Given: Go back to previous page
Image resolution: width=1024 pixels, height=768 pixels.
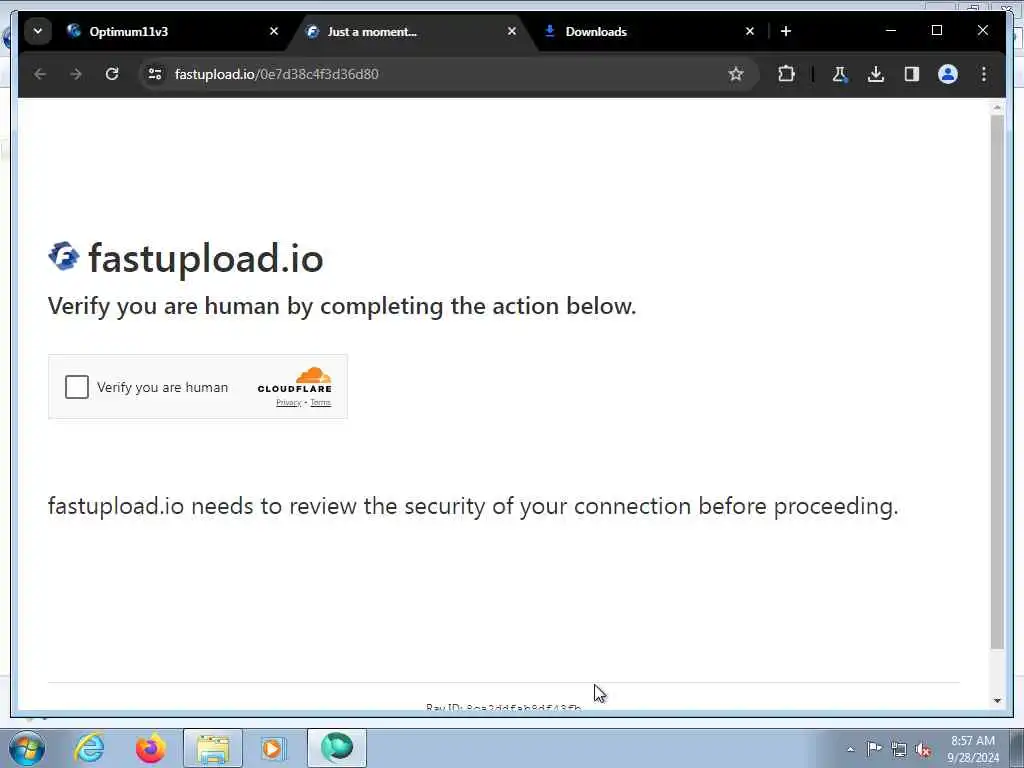Looking at the screenshot, I should click(x=40, y=74).
